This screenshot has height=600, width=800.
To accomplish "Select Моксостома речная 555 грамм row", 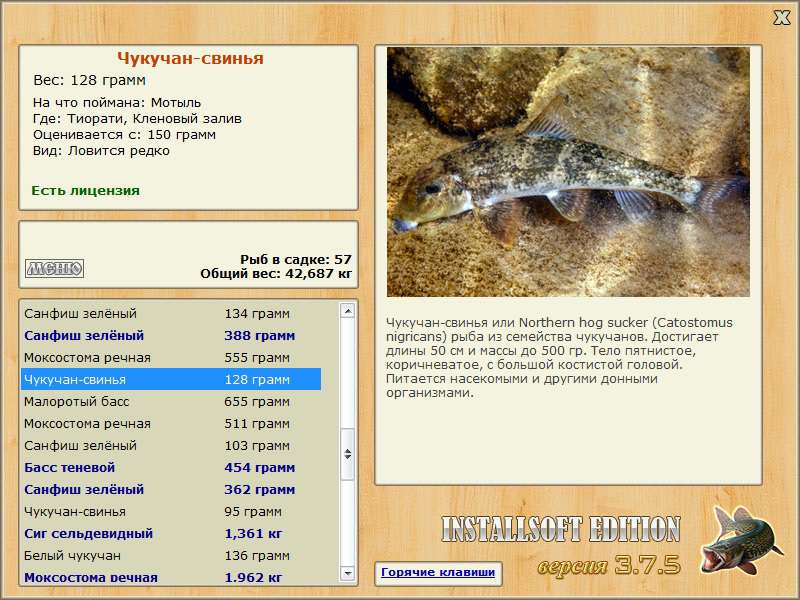I will pos(171,357).
